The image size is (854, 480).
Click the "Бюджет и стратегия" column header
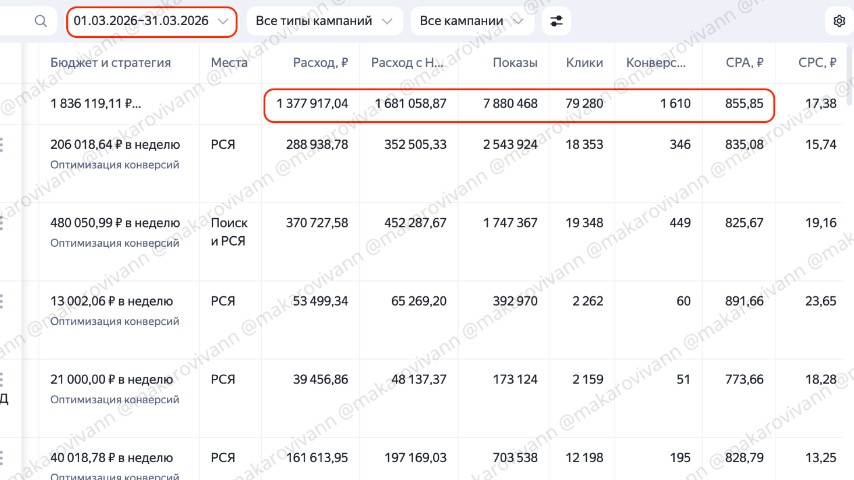[x=111, y=62]
